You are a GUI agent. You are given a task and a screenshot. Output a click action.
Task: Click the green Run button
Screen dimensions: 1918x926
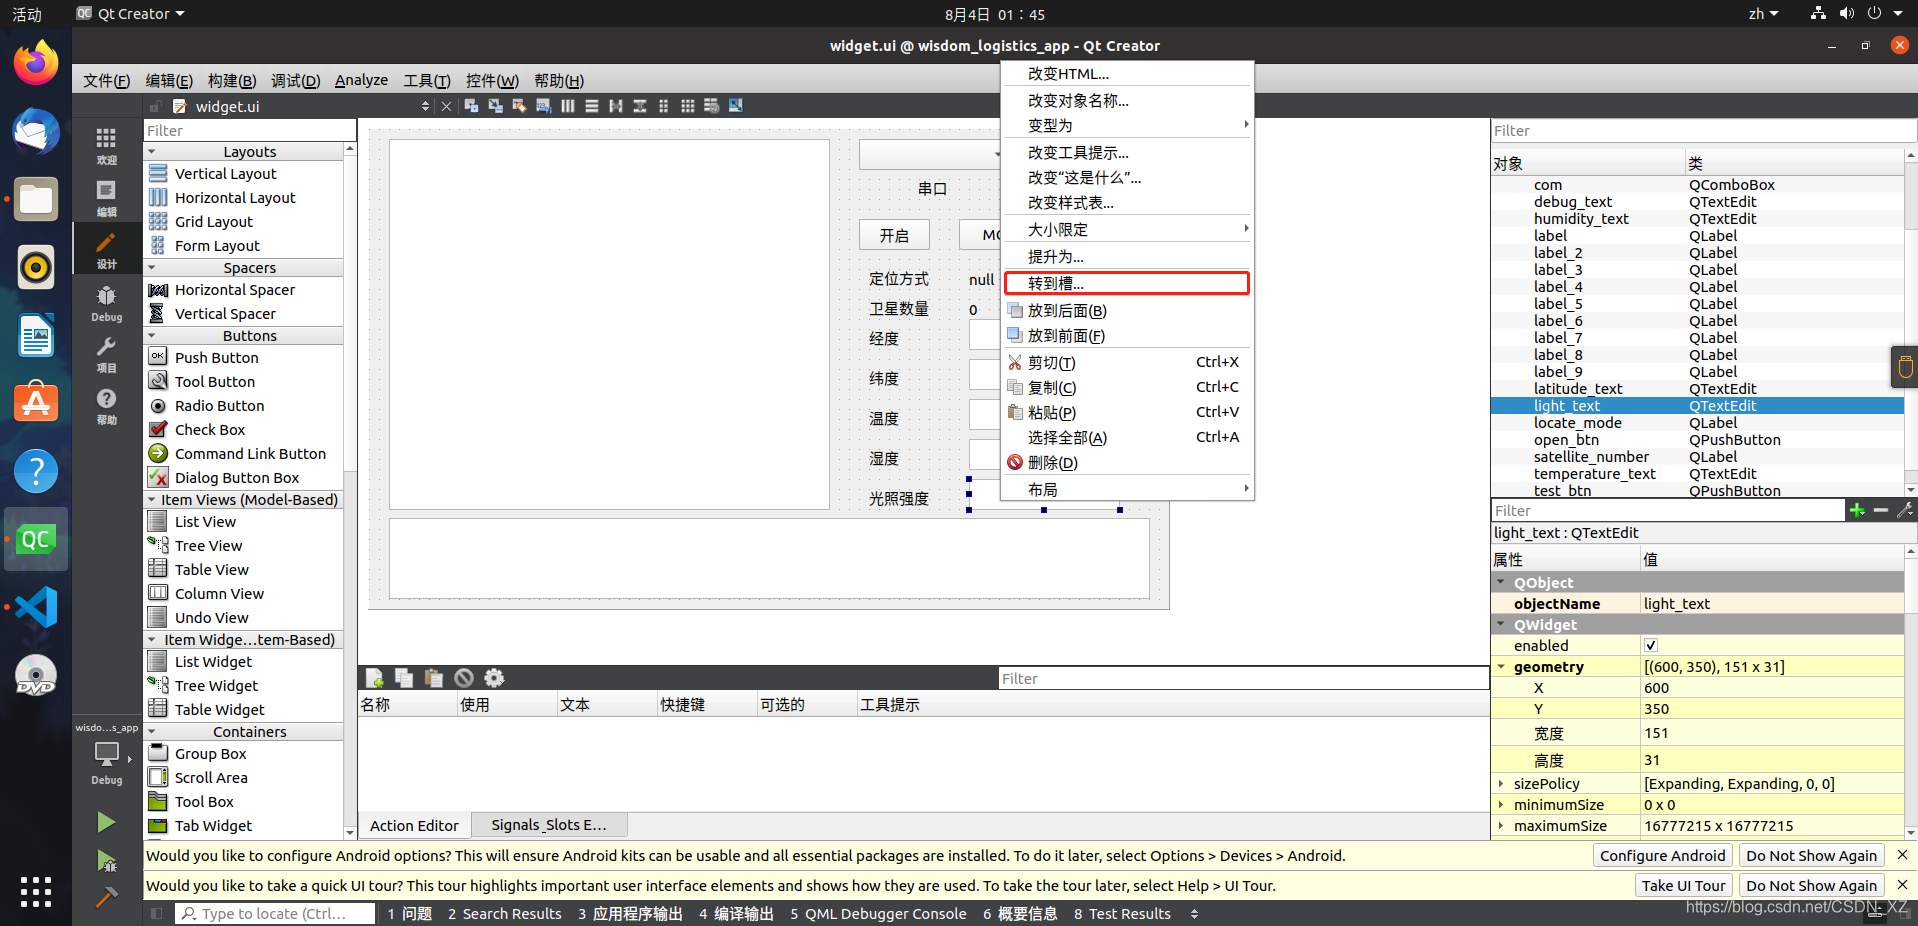click(x=106, y=823)
